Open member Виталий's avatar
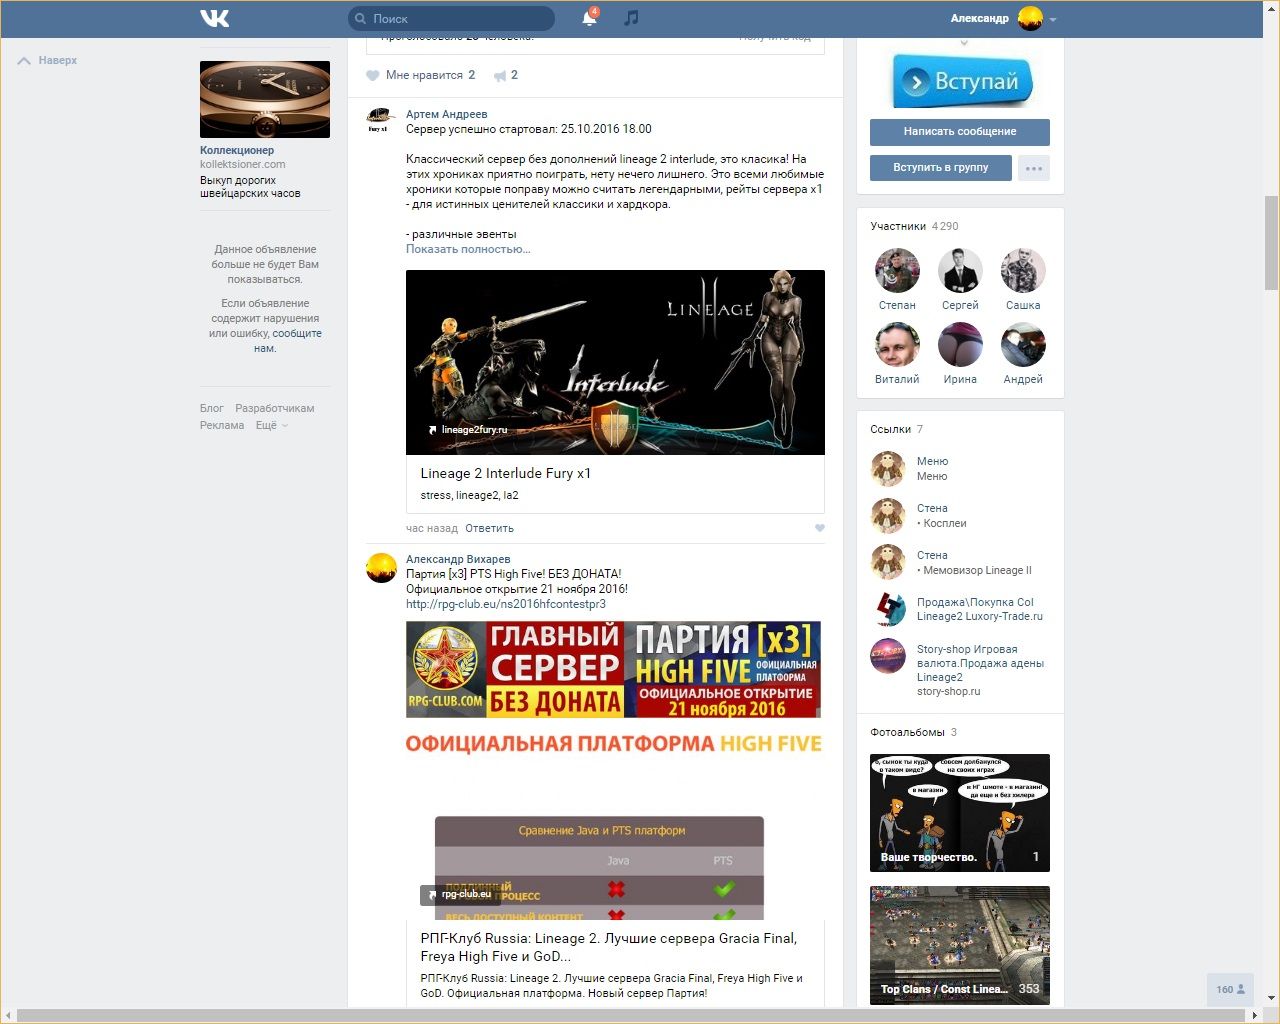 tap(897, 344)
